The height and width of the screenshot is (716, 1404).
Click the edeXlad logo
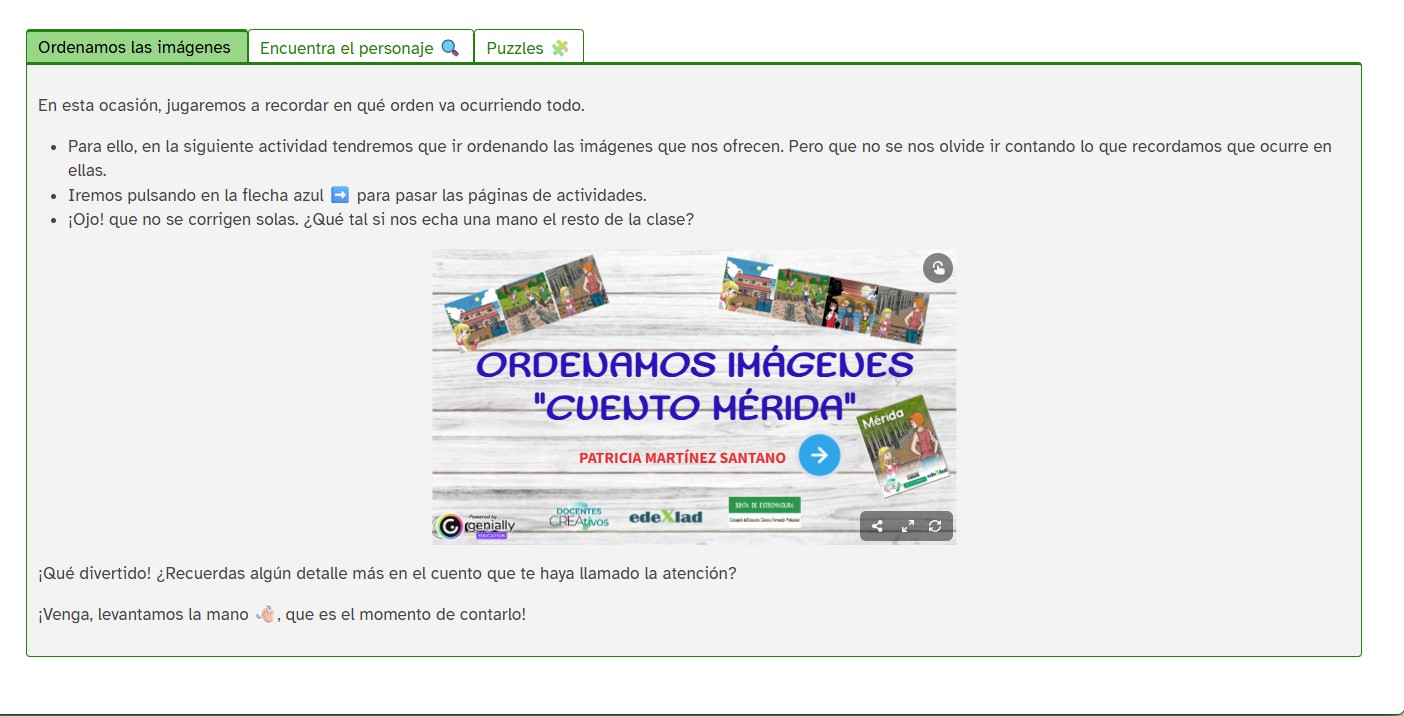click(x=665, y=517)
